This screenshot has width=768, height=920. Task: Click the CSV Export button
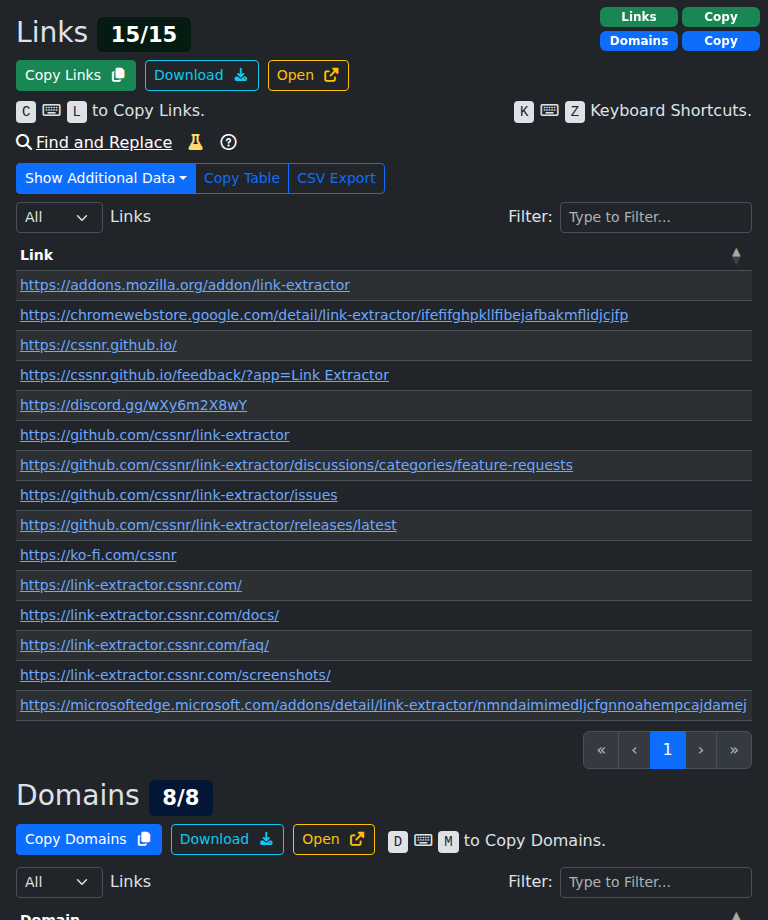click(336, 178)
